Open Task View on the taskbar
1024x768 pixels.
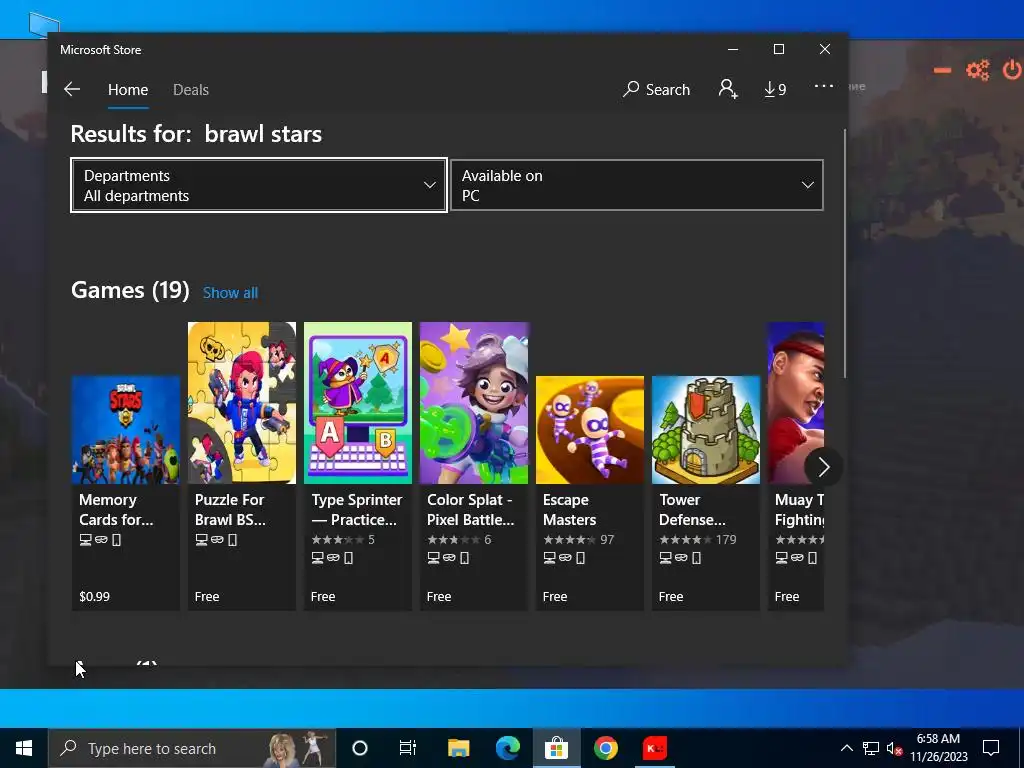408,748
